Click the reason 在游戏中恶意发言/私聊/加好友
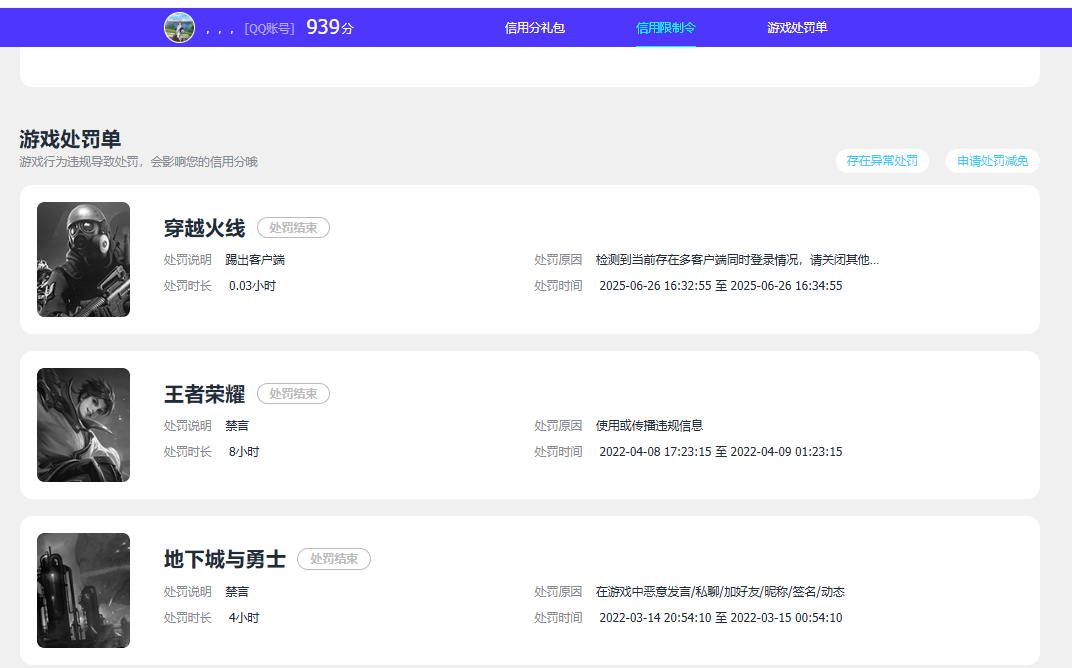The height and width of the screenshot is (668, 1072). click(720, 592)
